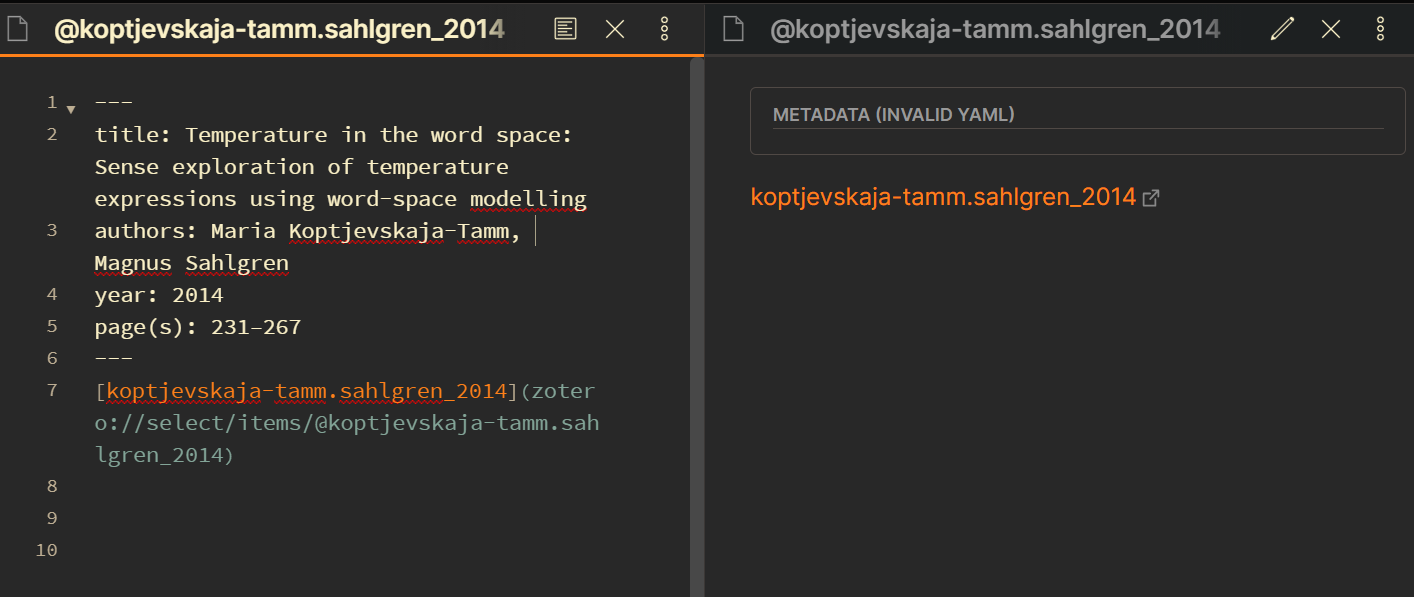
Task: Click the zotero://select URL text in editor
Action: pos(347,423)
